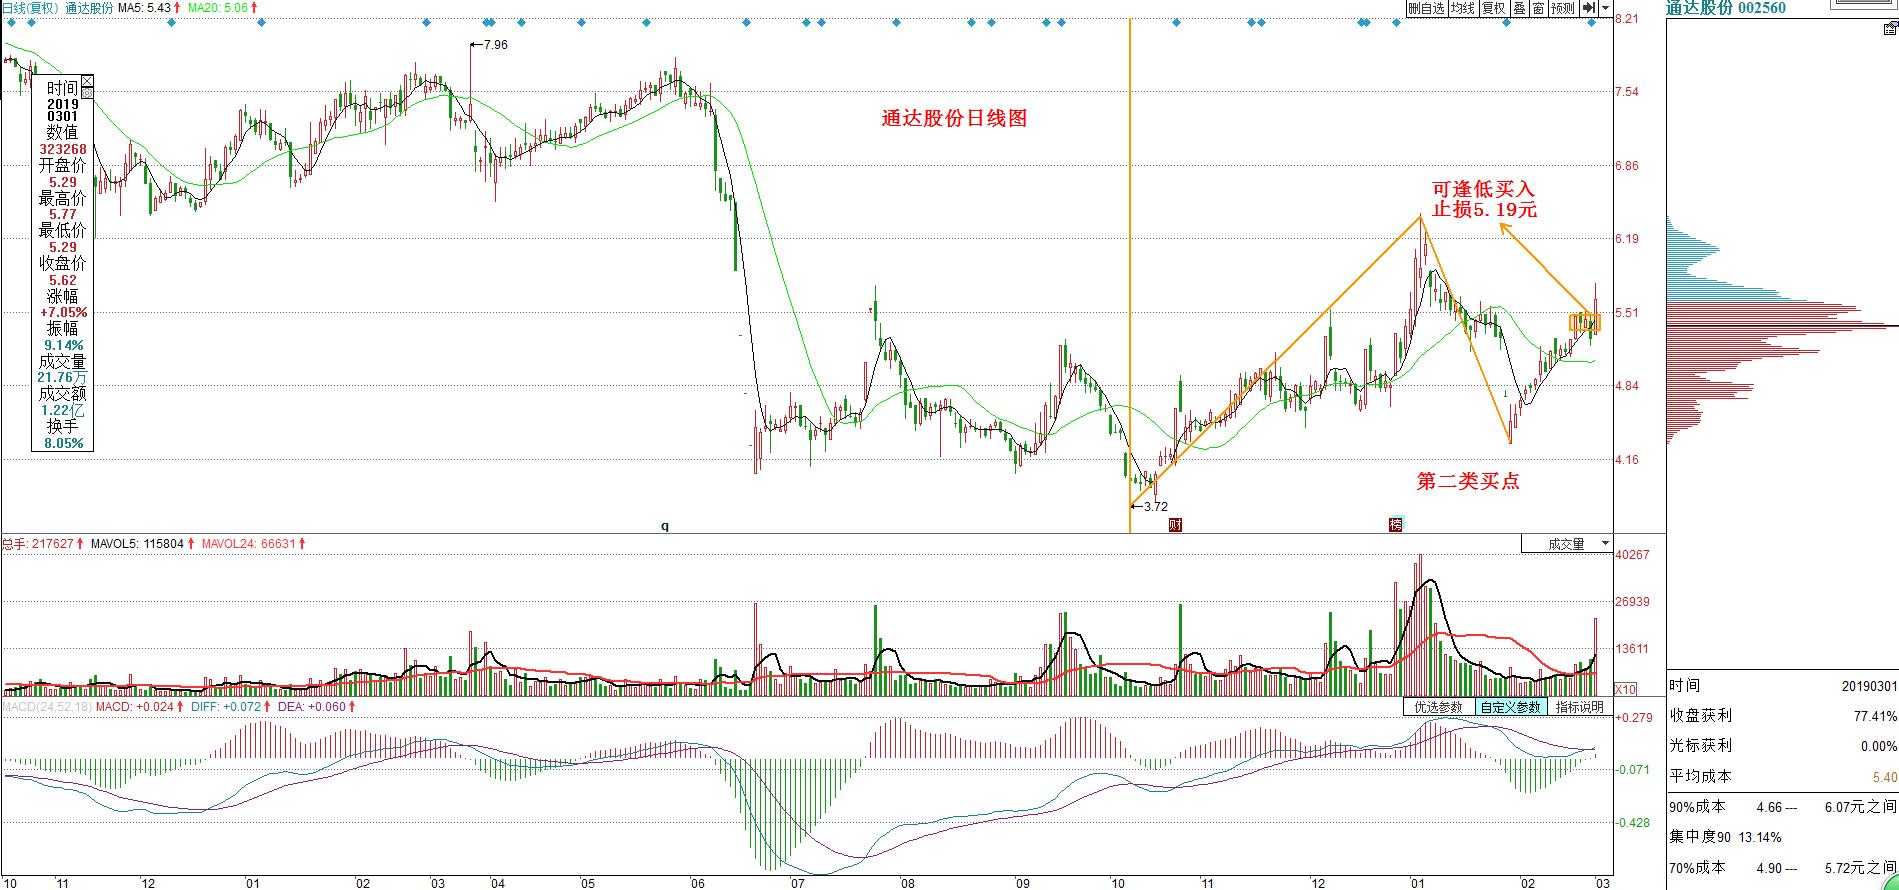Image resolution: width=1899 pixels, height=890 pixels.
Task: Close the floating price info box
Action: pos(87,81)
